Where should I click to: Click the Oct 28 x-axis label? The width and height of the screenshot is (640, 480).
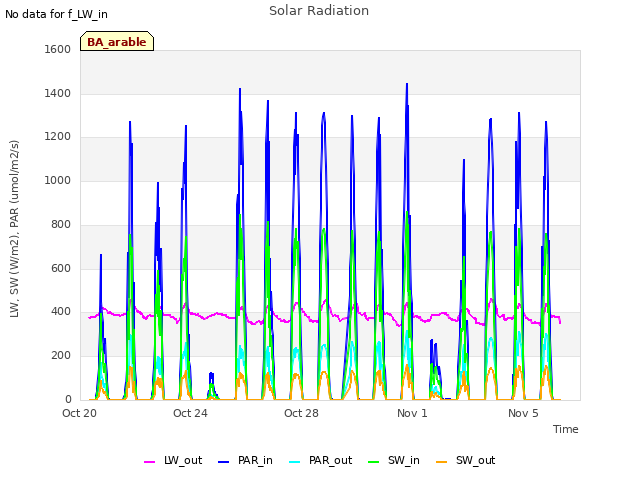[x=302, y=413]
